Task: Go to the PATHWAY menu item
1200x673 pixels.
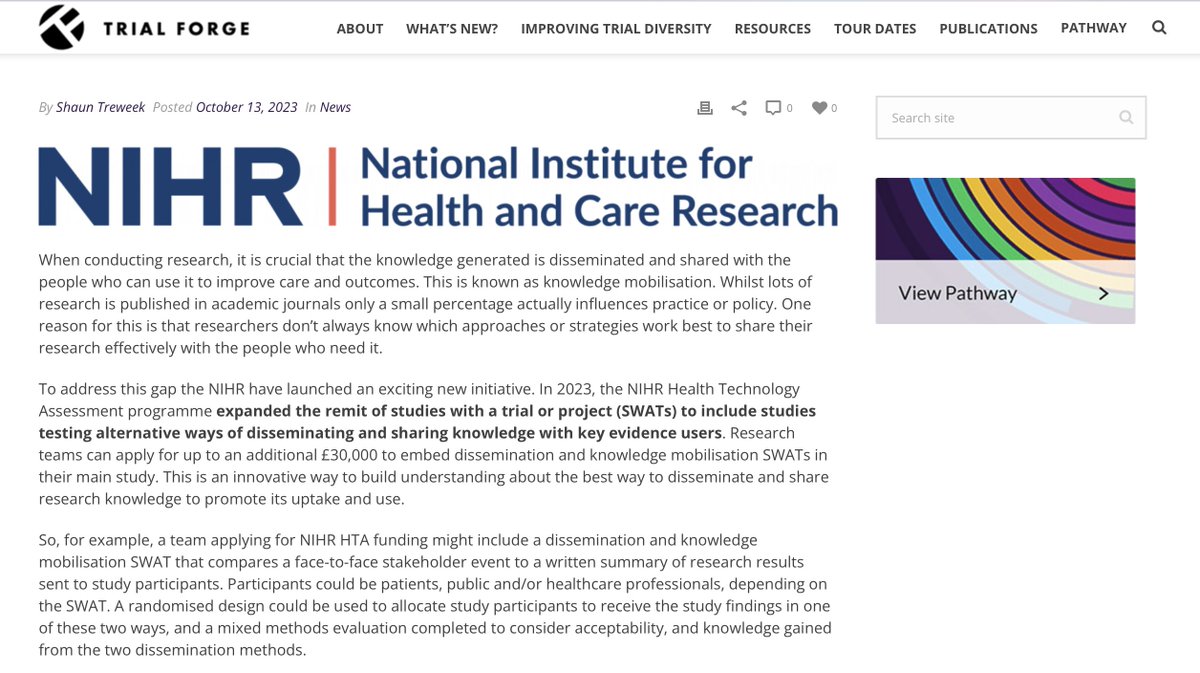Action: click(1094, 28)
